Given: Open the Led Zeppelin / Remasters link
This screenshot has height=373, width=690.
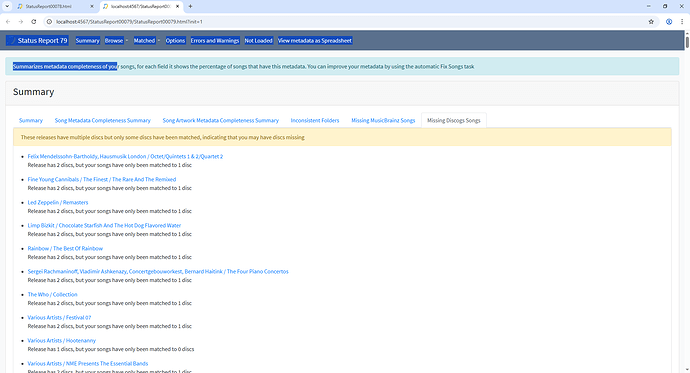Looking at the screenshot, I should (x=58, y=202).
